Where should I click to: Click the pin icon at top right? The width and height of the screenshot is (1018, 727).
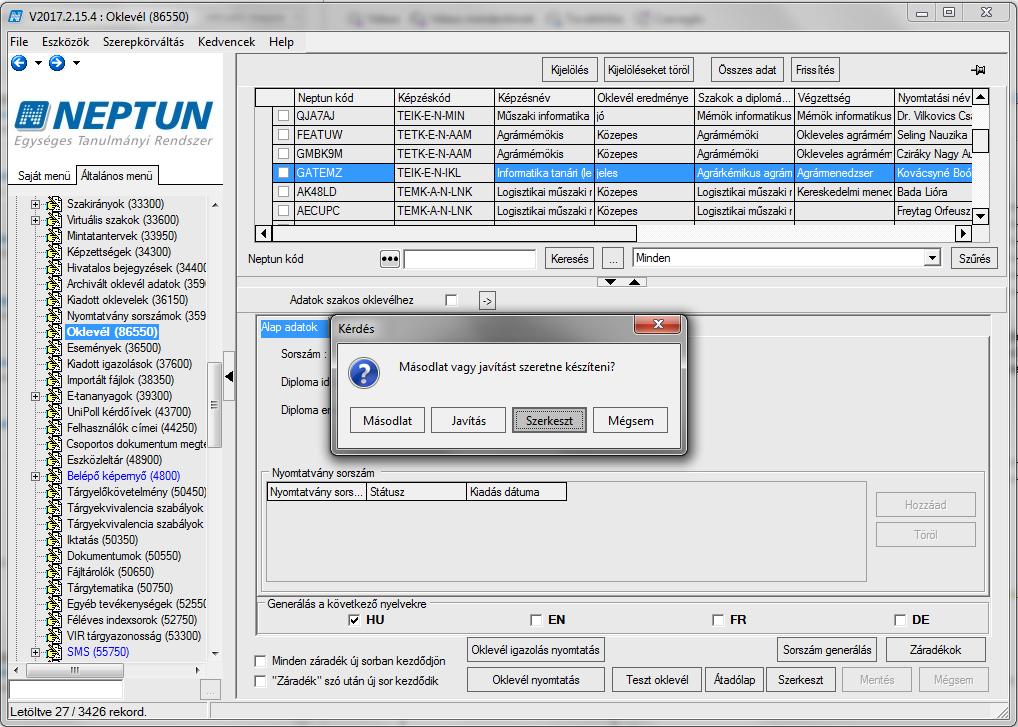978,69
